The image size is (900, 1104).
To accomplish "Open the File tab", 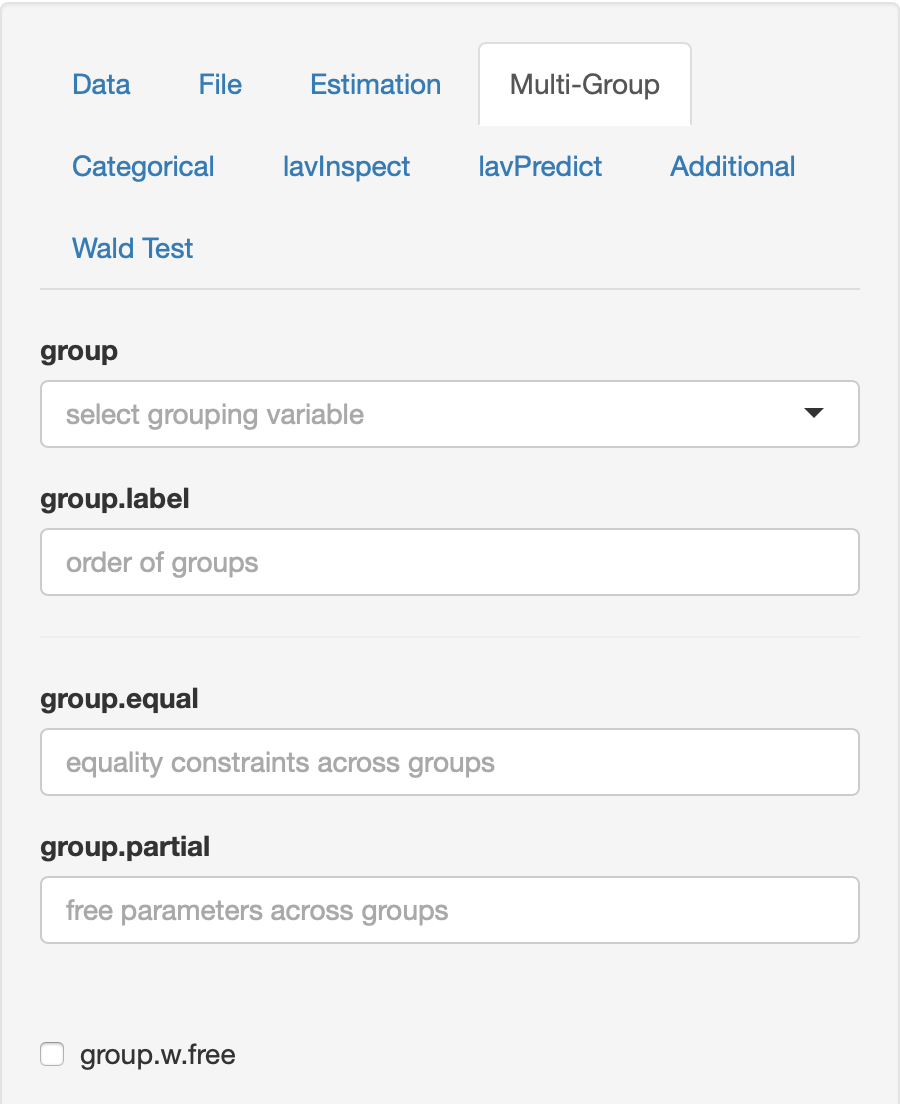I will (x=219, y=85).
